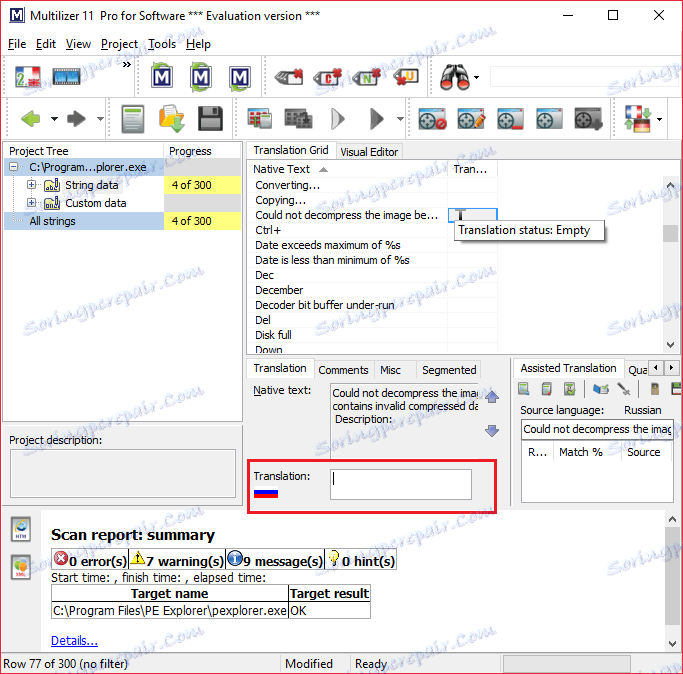The width and height of the screenshot is (683, 674).
Task: Click the third blue M toolbar icon
Action: pyautogui.click(x=240, y=78)
